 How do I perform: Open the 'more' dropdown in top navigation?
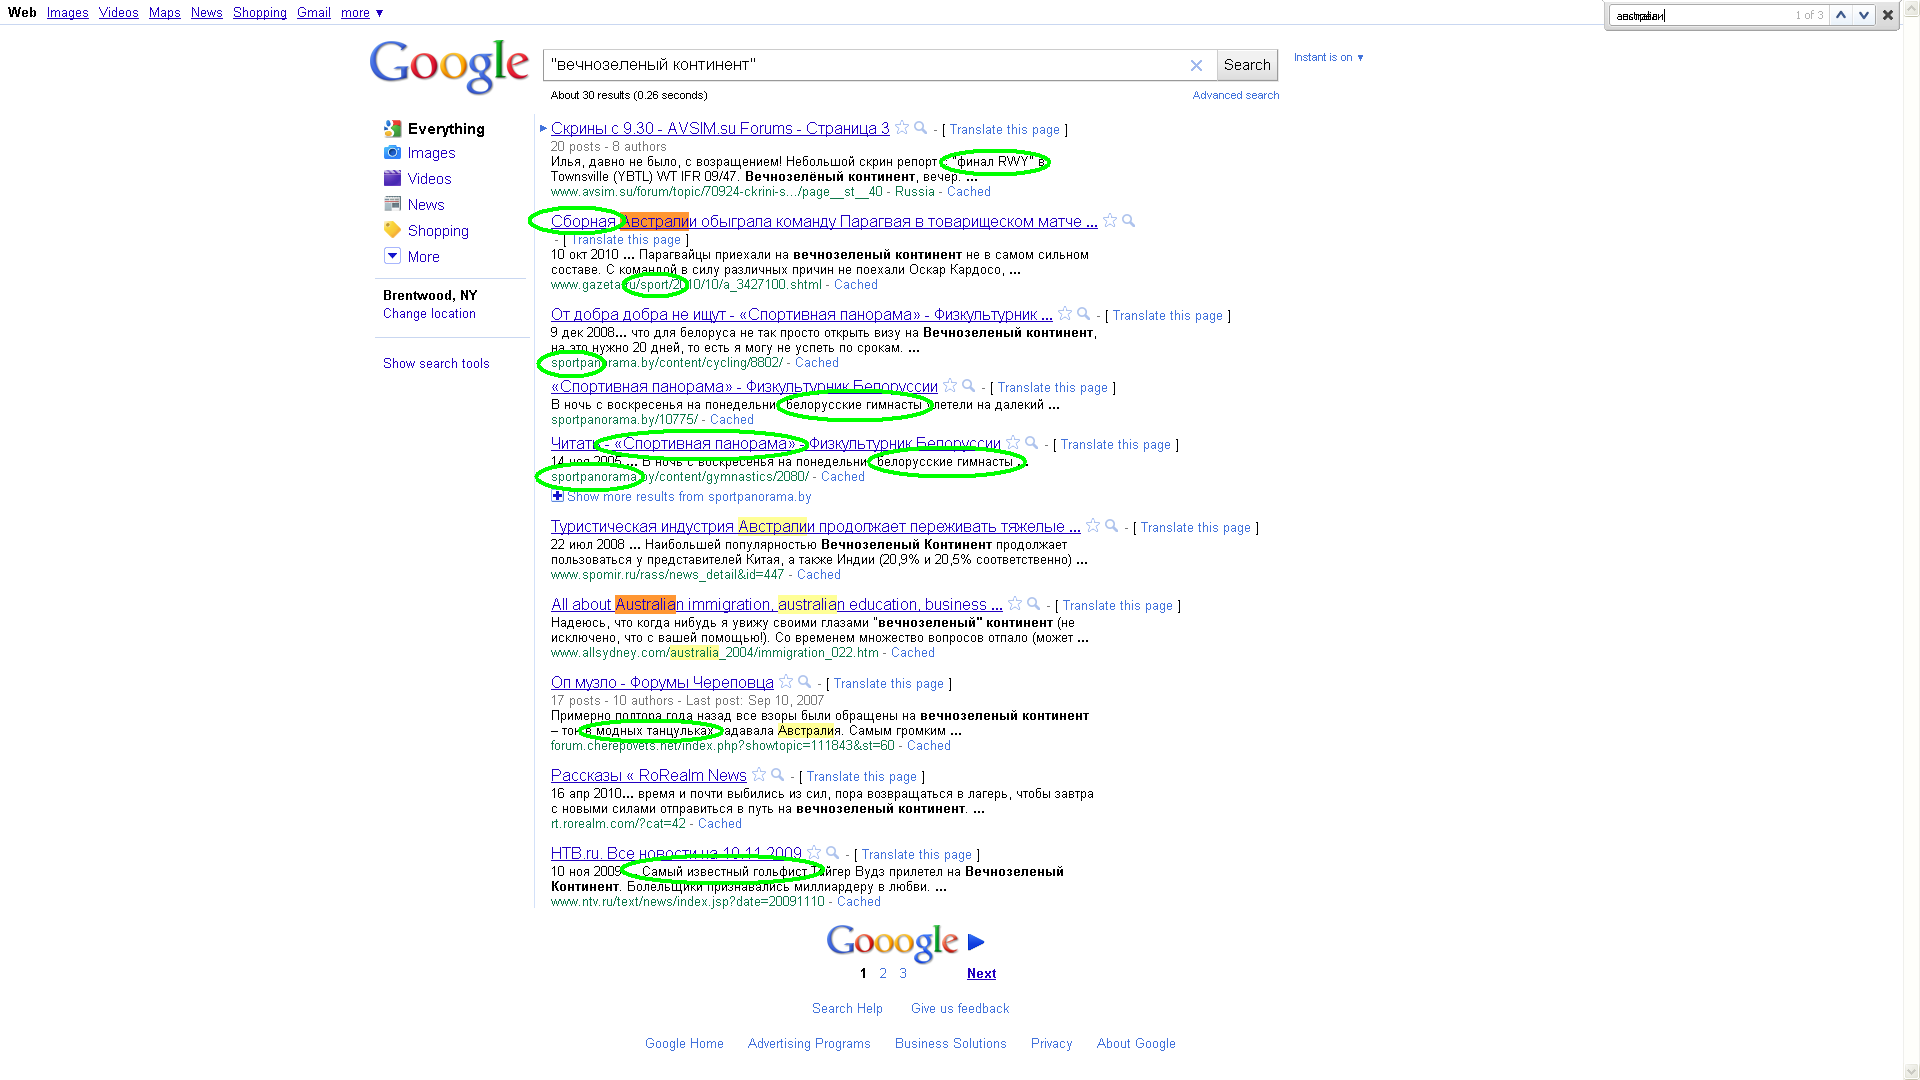pyautogui.click(x=362, y=13)
